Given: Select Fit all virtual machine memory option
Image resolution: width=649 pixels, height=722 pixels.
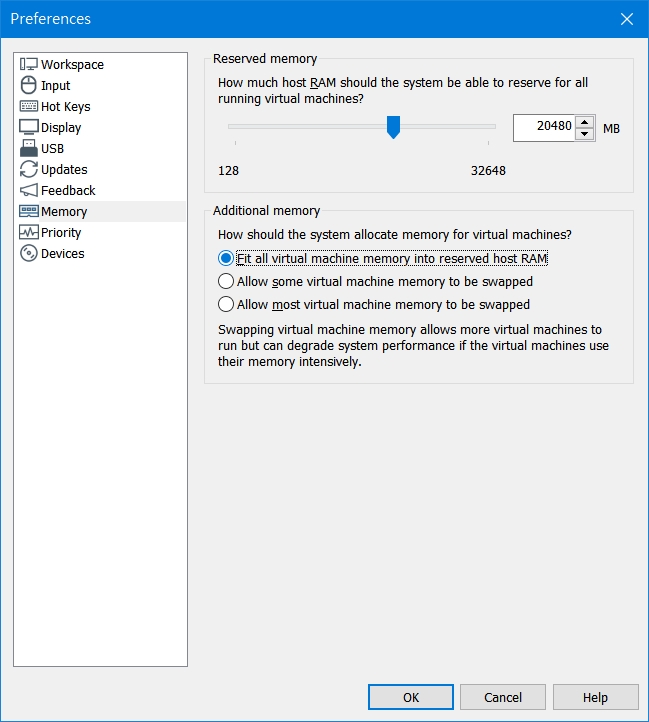Looking at the screenshot, I should pyautogui.click(x=226, y=259).
